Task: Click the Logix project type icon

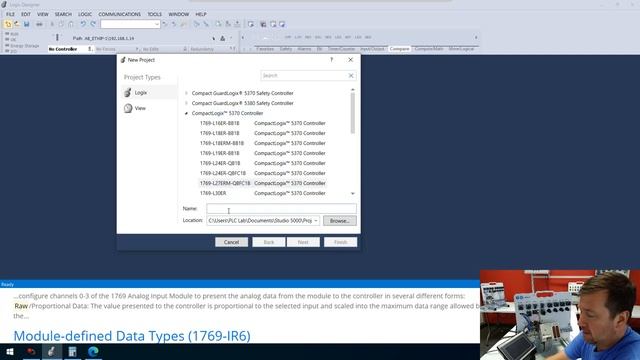Action: (x=128, y=93)
